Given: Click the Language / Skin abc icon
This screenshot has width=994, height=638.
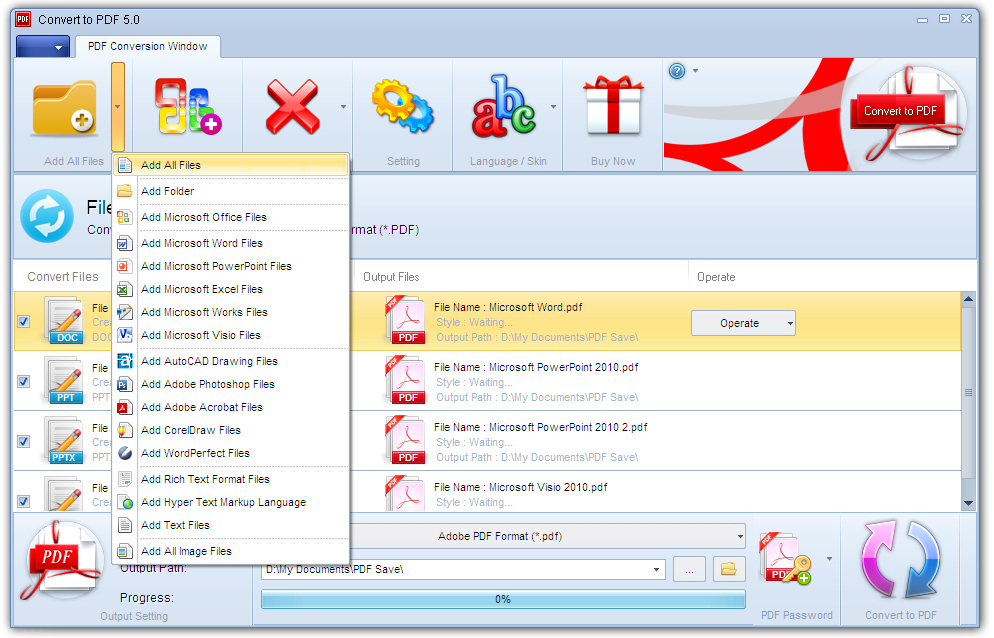Looking at the screenshot, I should [x=503, y=108].
